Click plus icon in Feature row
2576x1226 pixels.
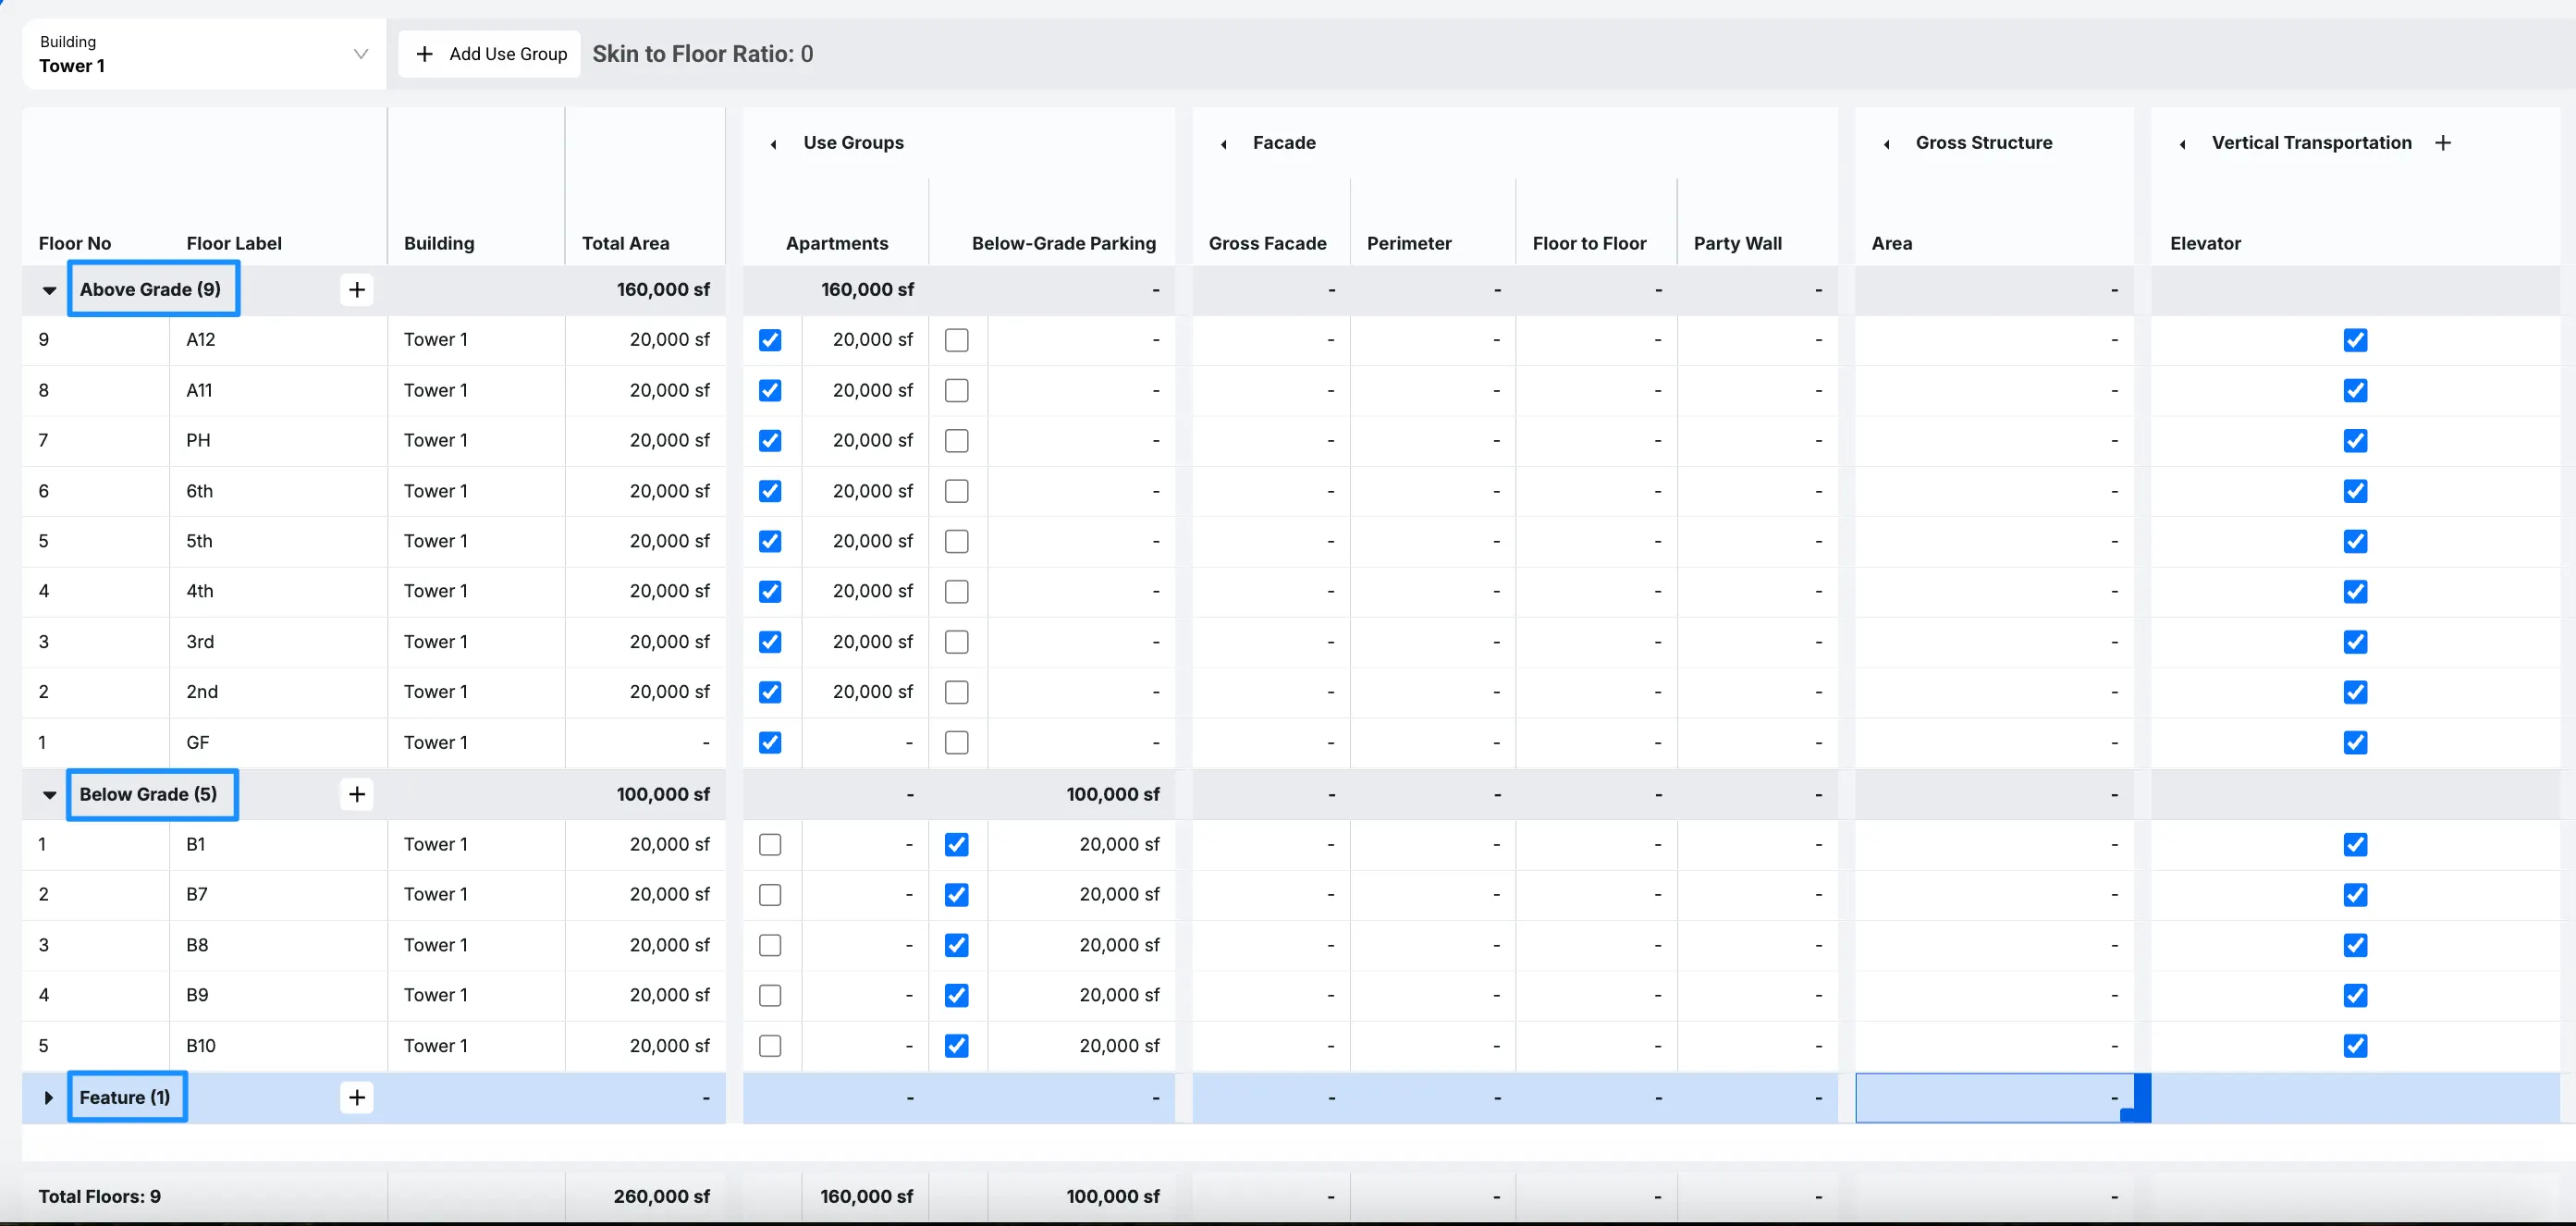[x=356, y=1098]
